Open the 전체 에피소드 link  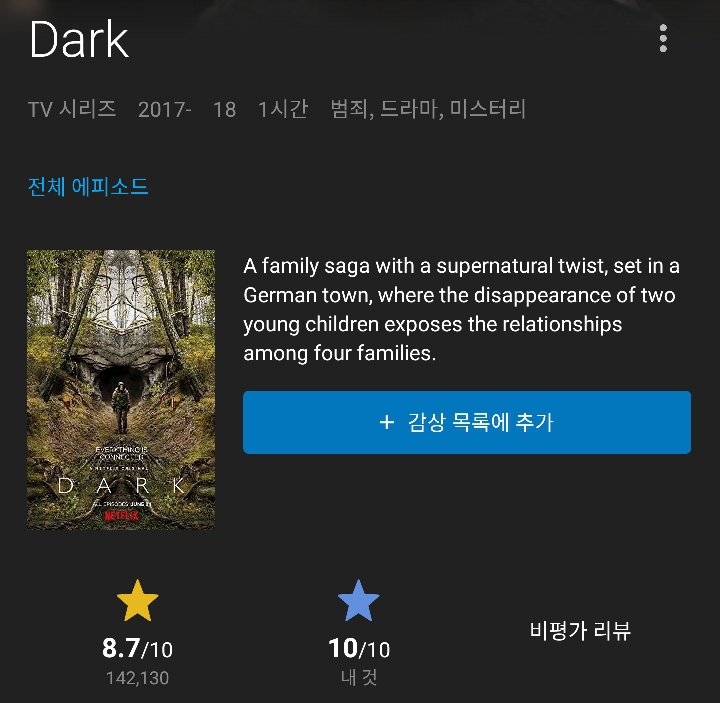click(88, 187)
